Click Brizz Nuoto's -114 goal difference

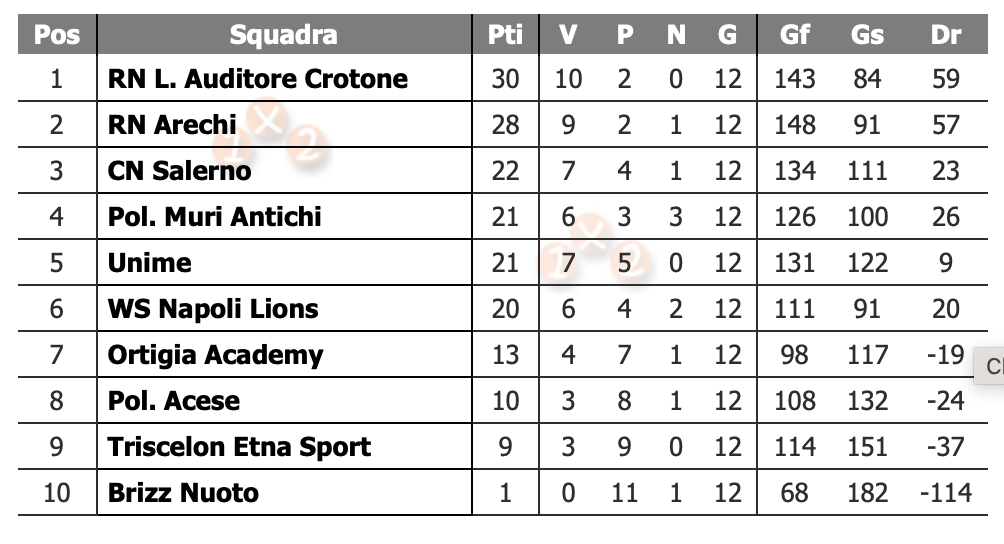click(x=945, y=493)
